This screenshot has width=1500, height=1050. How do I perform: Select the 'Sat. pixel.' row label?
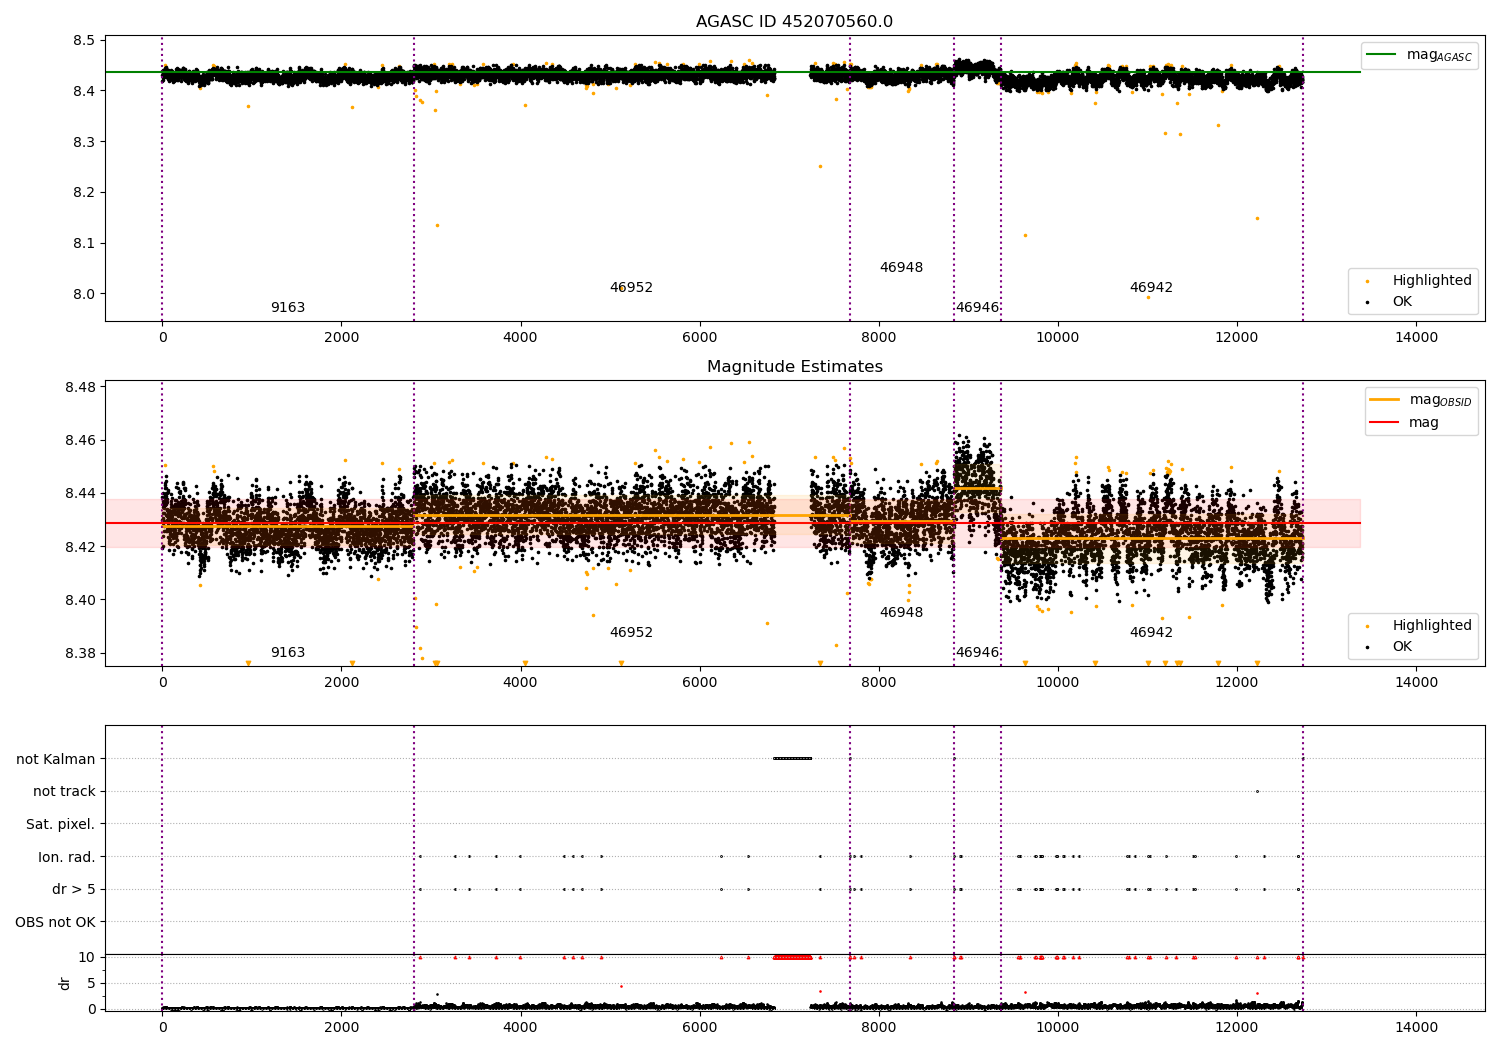[x=61, y=824]
